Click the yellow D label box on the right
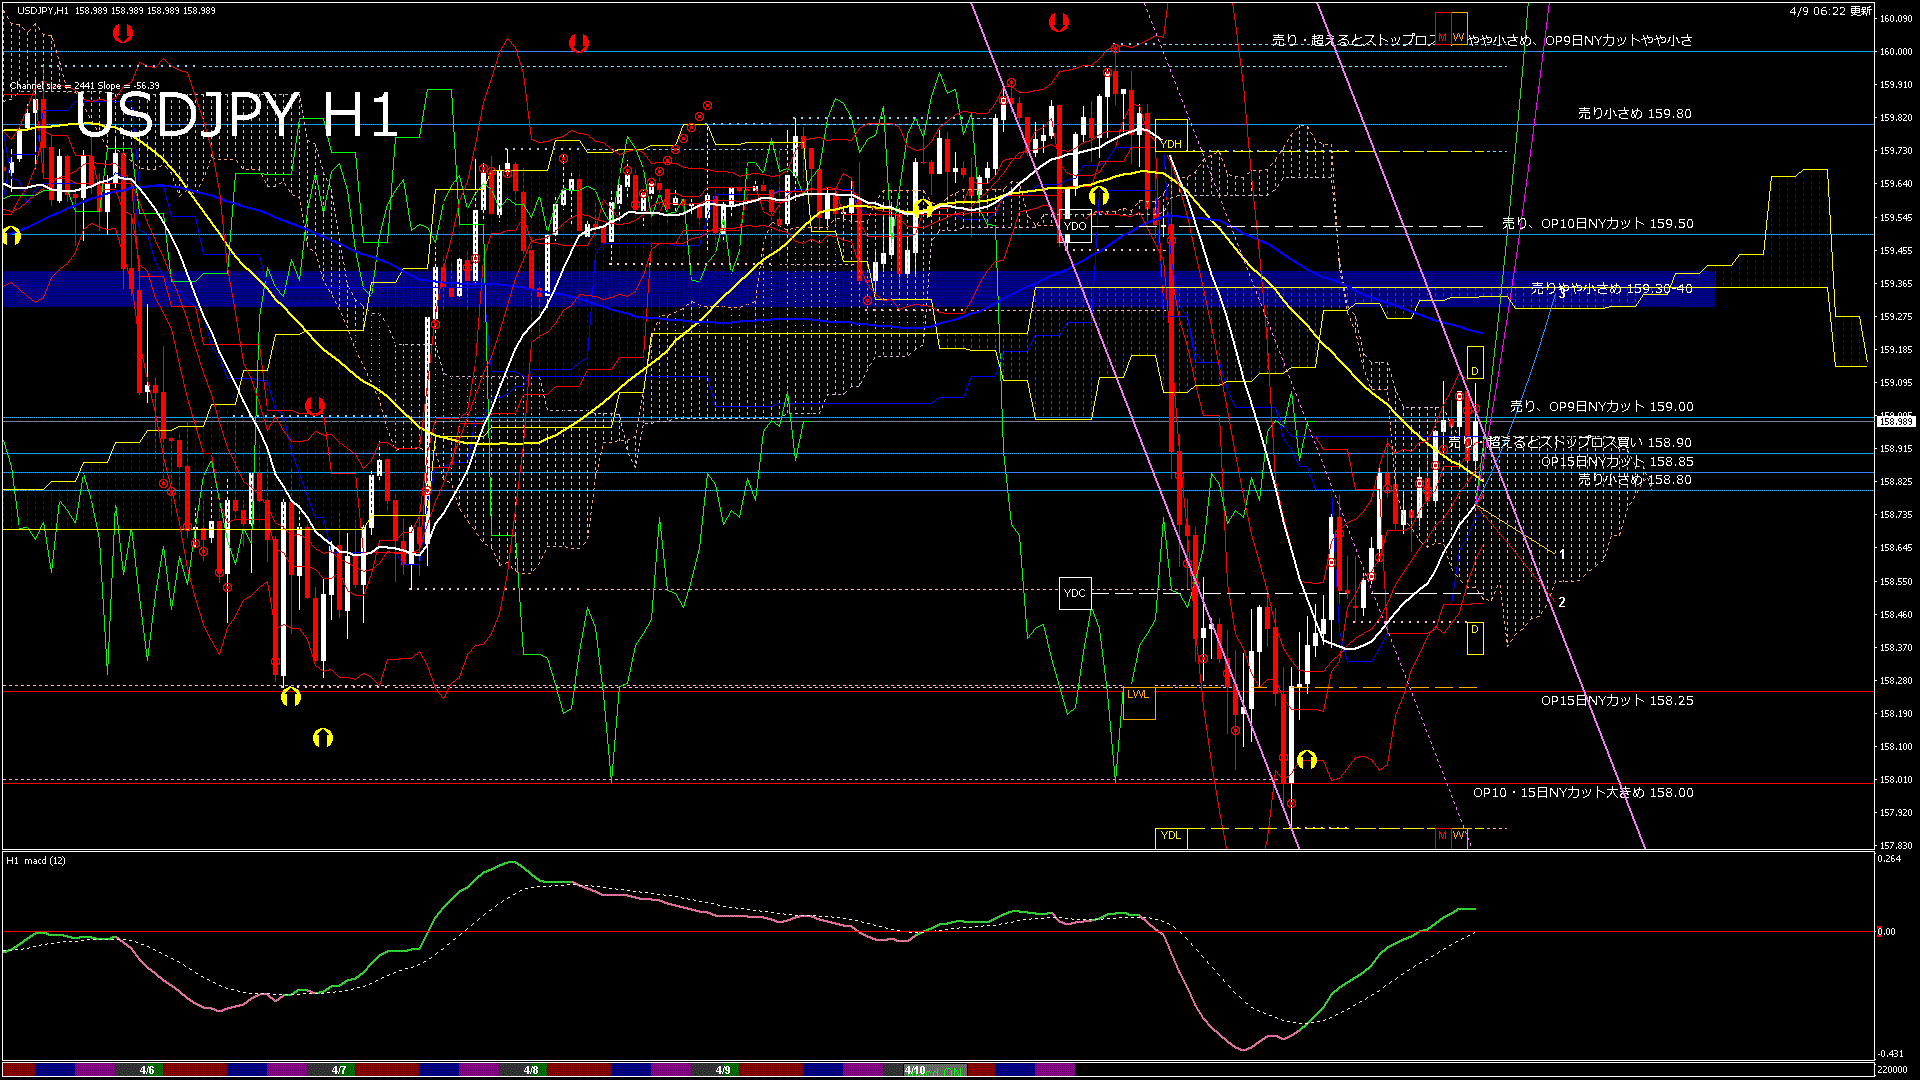 coord(1475,370)
